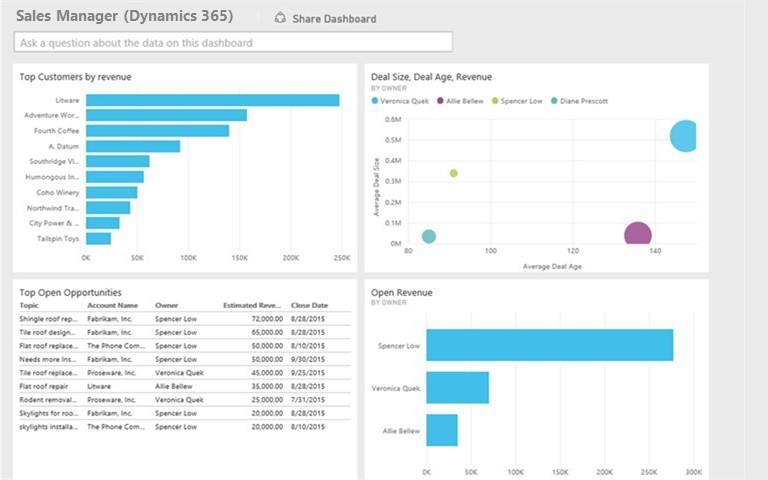Click the Share Dashboard label
Viewport: 768px width, 480px height.
335,19
